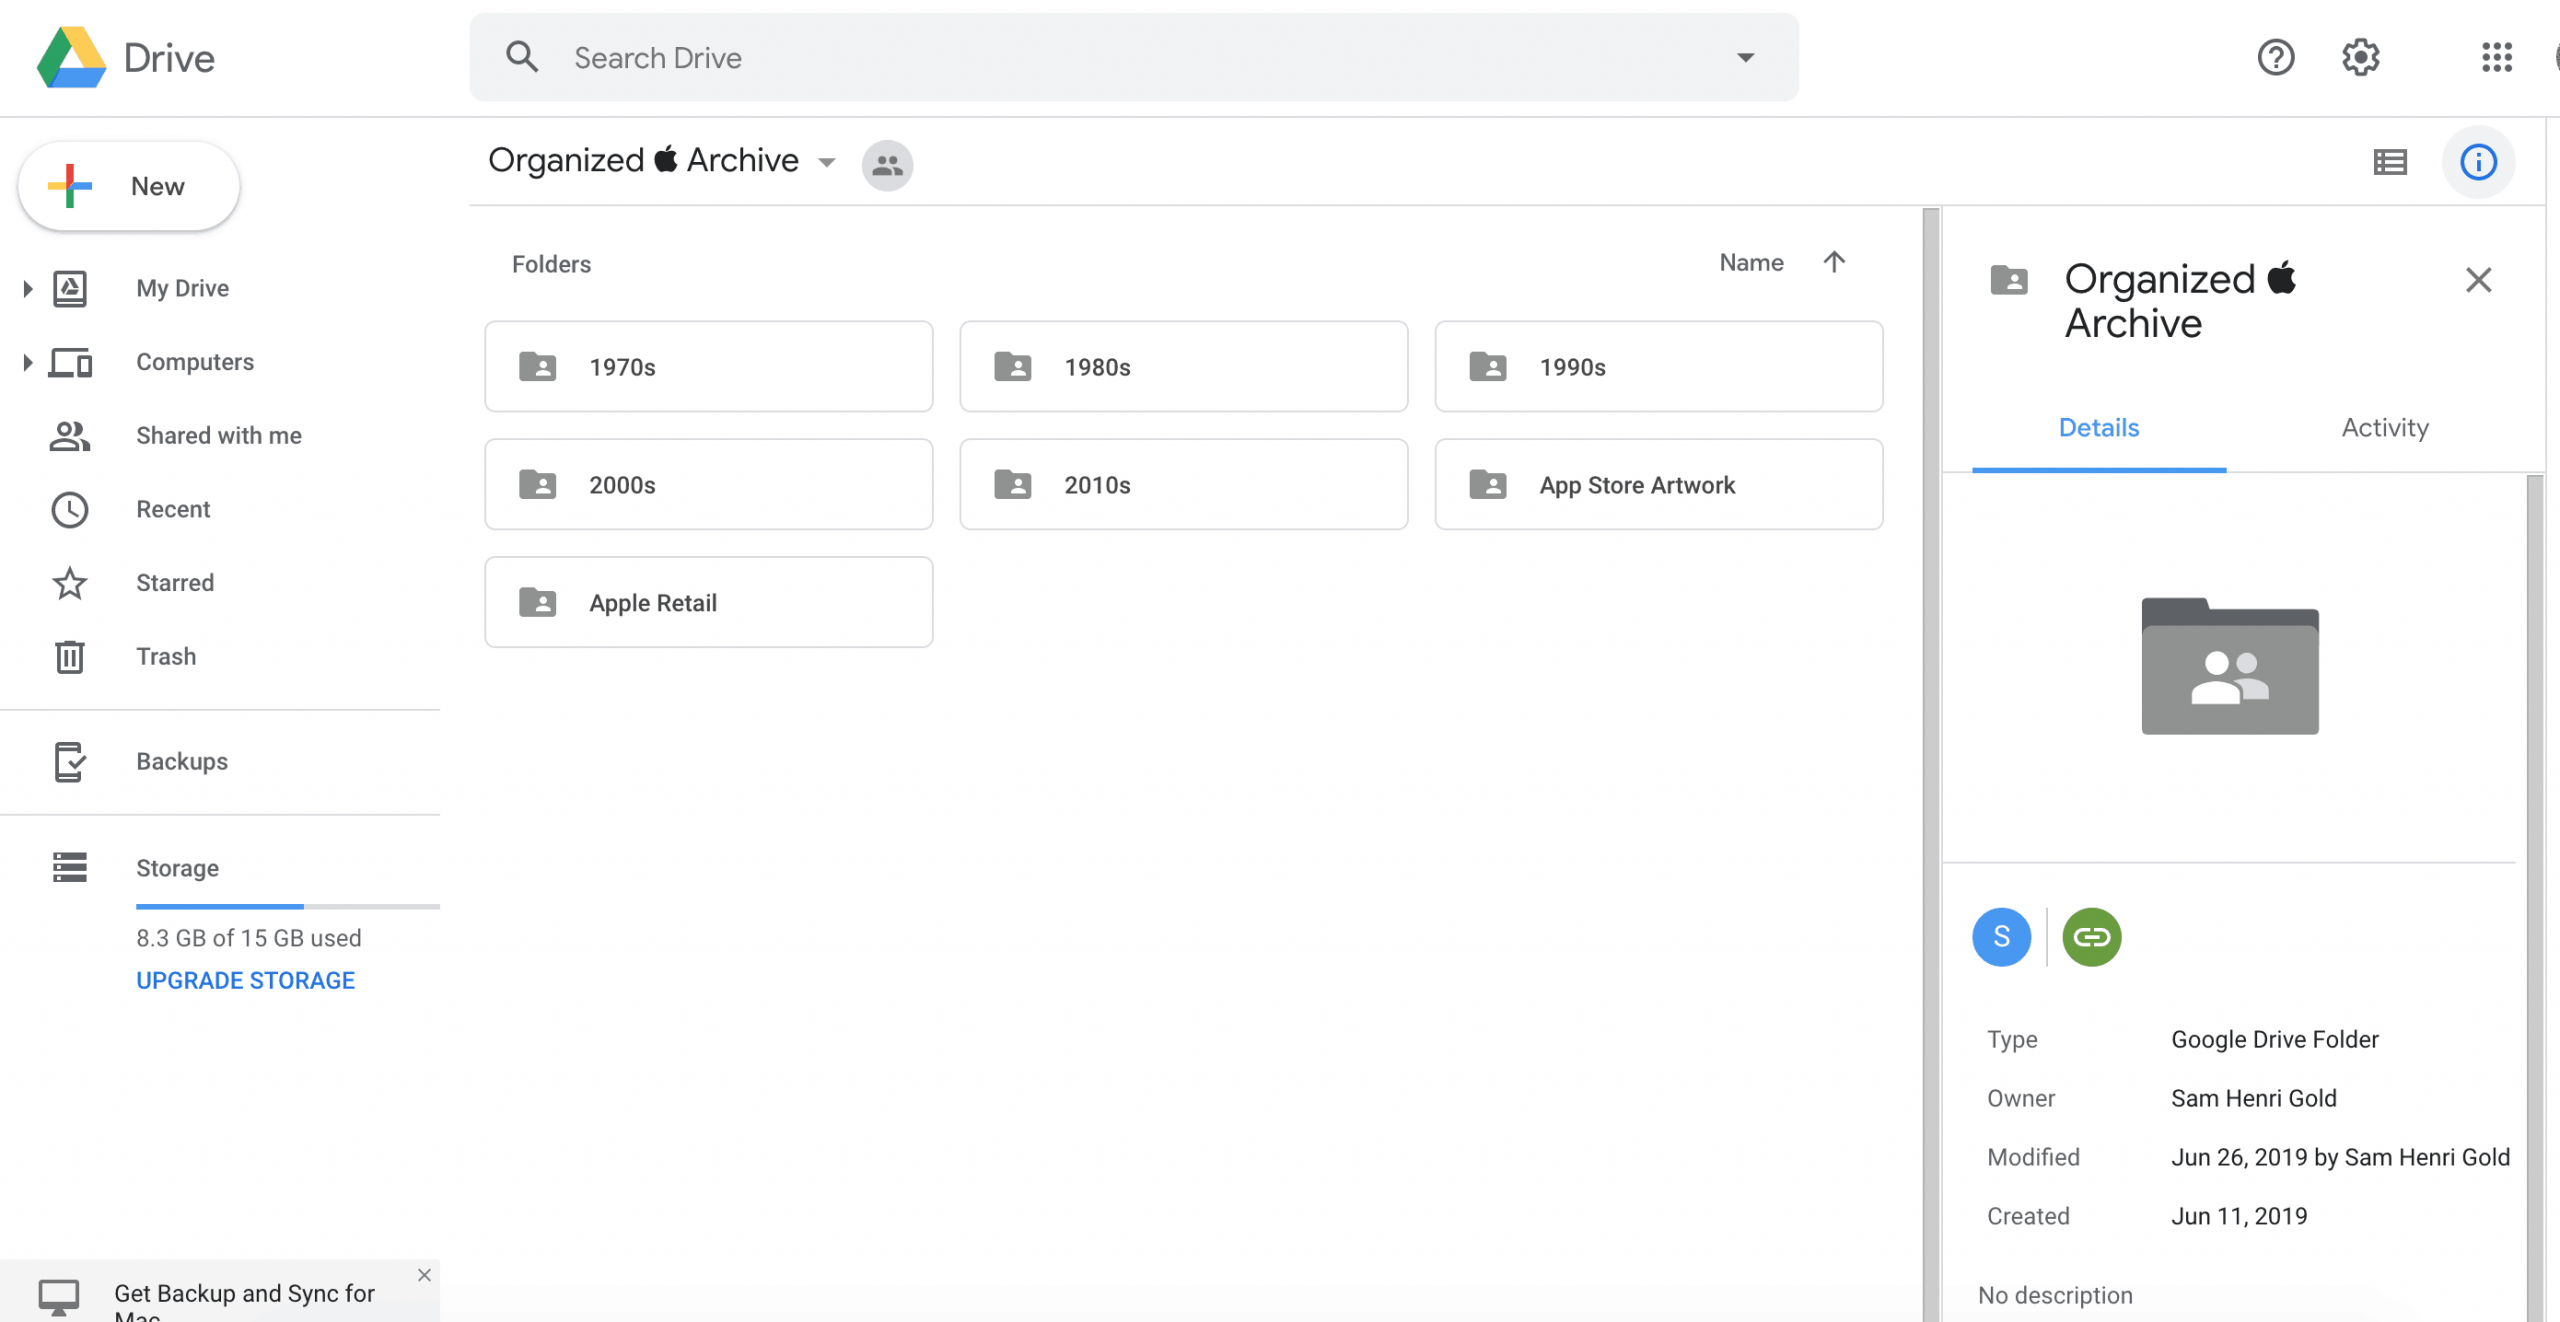Reverse sort direction arrow next to Name
Screen dimensions: 2560x1322
[x=1833, y=262]
